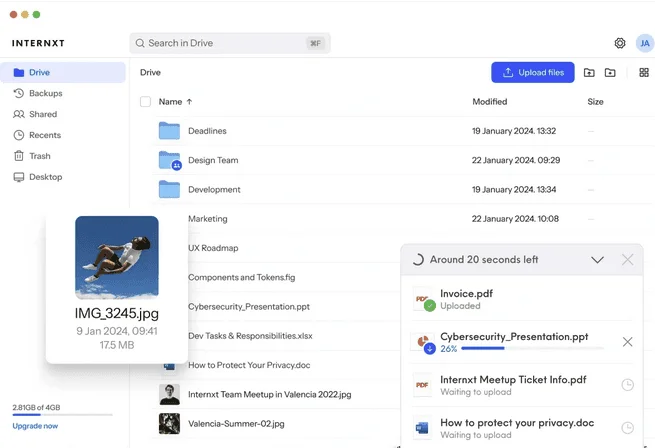This screenshot has width=655, height=448.
Task: Open settings via the gear icon
Action: [x=620, y=43]
